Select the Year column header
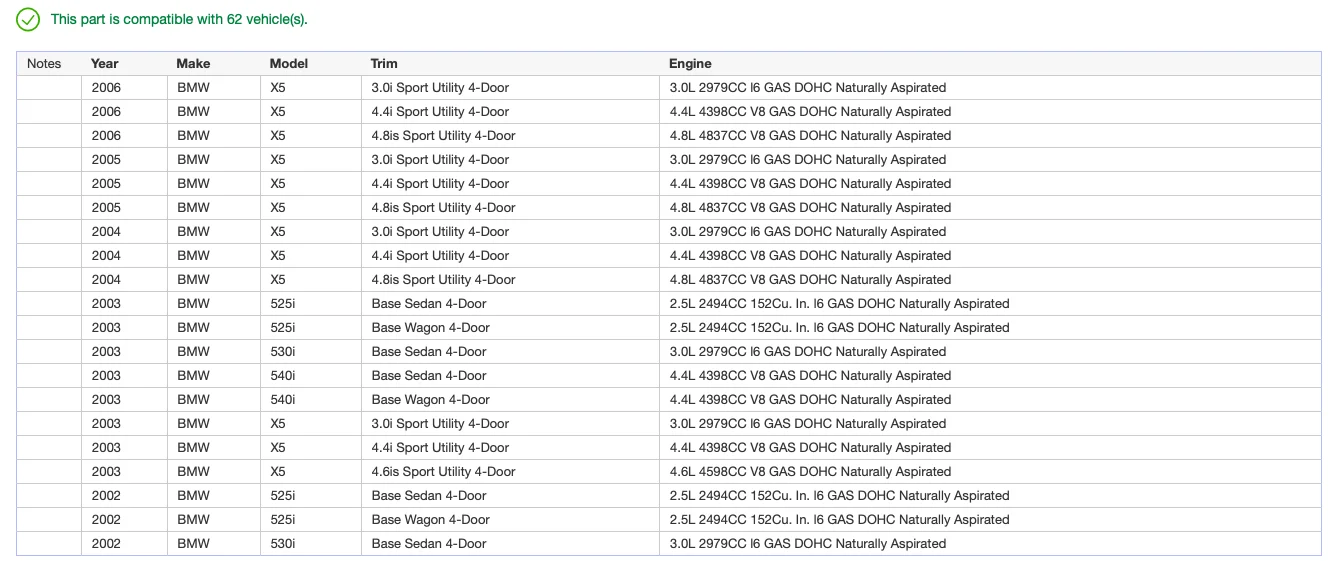The width and height of the screenshot is (1331, 561). click(104, 63)
